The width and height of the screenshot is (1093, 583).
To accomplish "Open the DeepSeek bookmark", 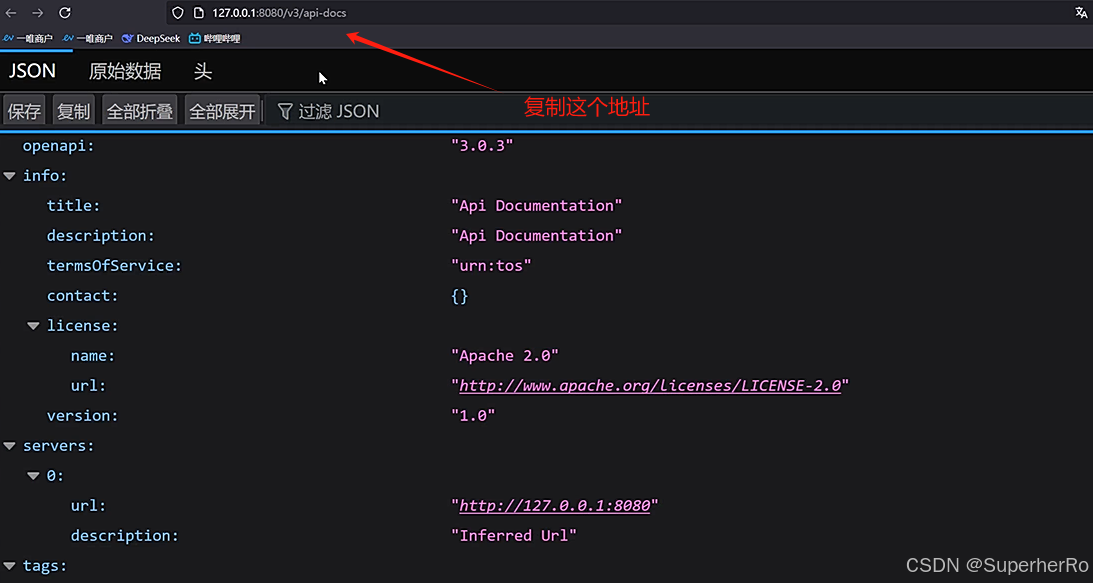I will pos(151,38).
